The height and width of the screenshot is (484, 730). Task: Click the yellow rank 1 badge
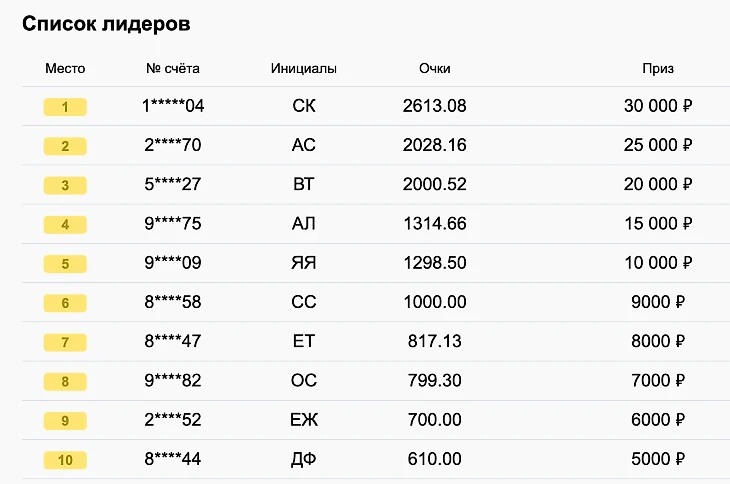click(x=65, y=106)
